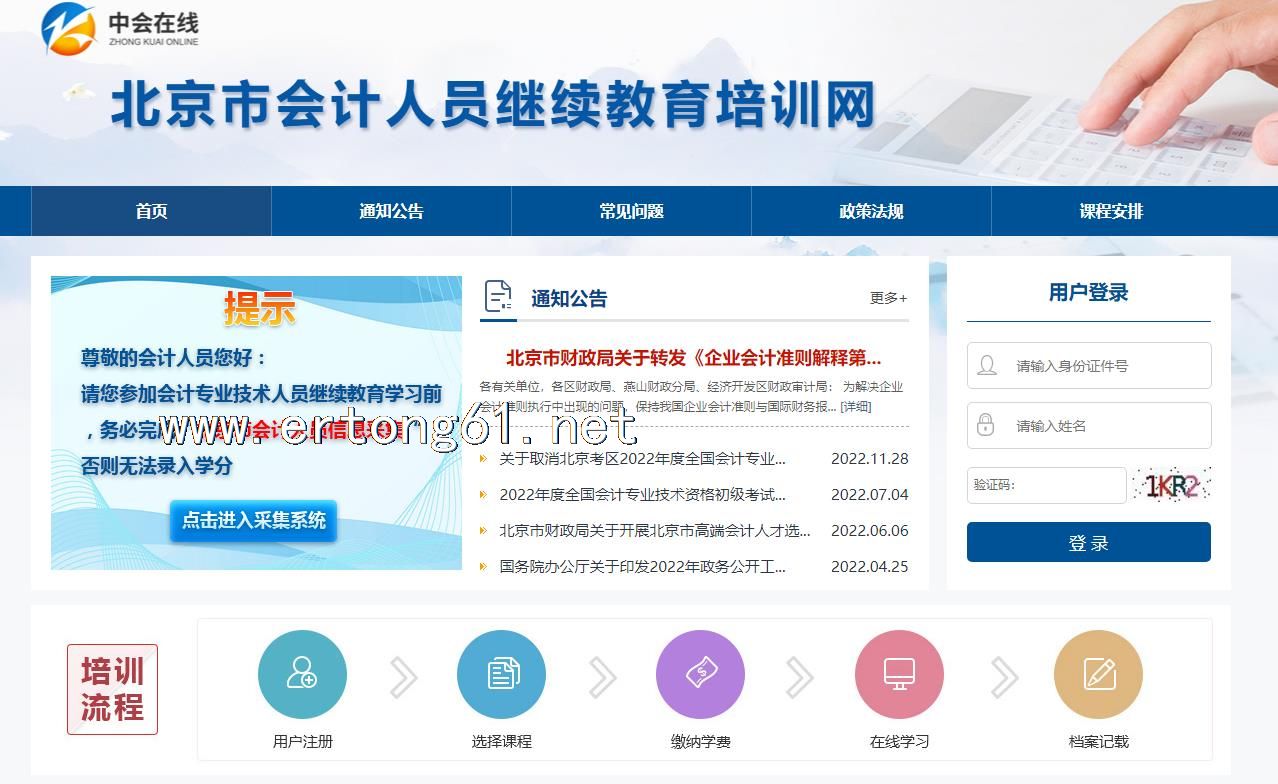The image size is (1278, 784).
Task: Click the 通知公告 section document icon
Action: (x=498, y=297)
